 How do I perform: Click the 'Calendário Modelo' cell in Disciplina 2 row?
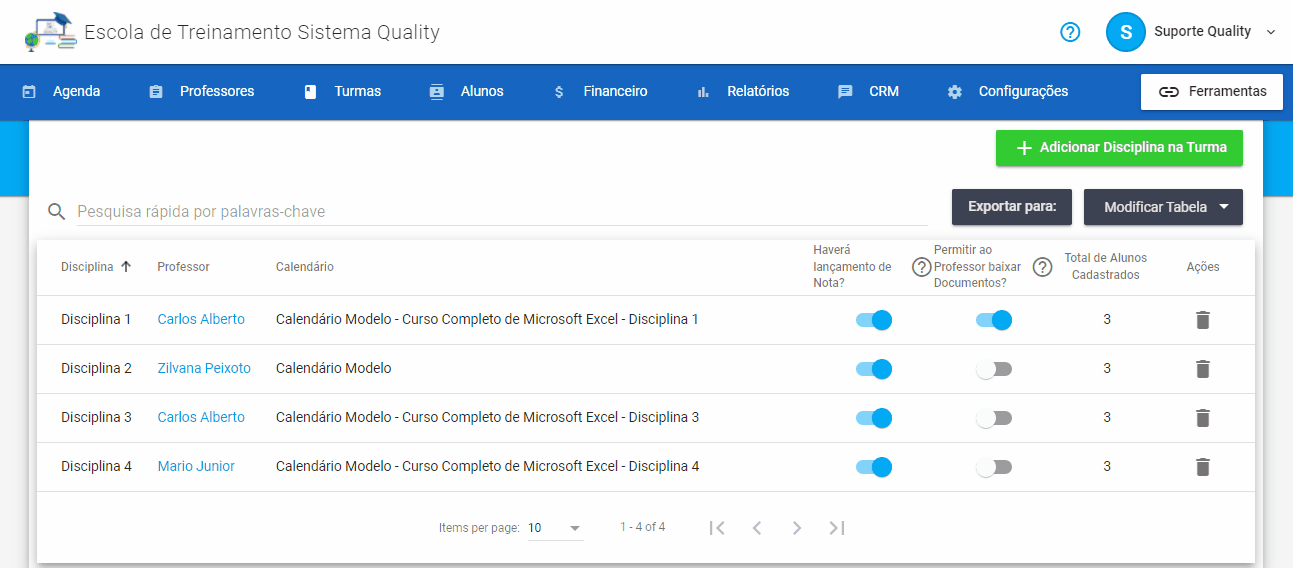pyautogui.click(x=334, y=368)
